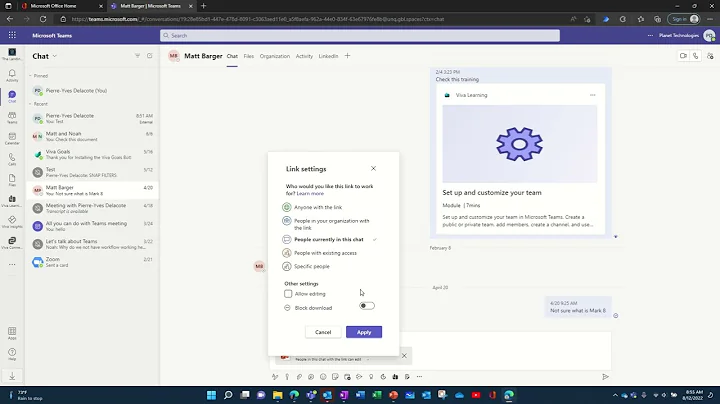Image resolution: width=720 pixels, height=404 pixels.
Task: Open Viva Insights in the sidebar
Action: pyautogui.click(x=12, y=222)
